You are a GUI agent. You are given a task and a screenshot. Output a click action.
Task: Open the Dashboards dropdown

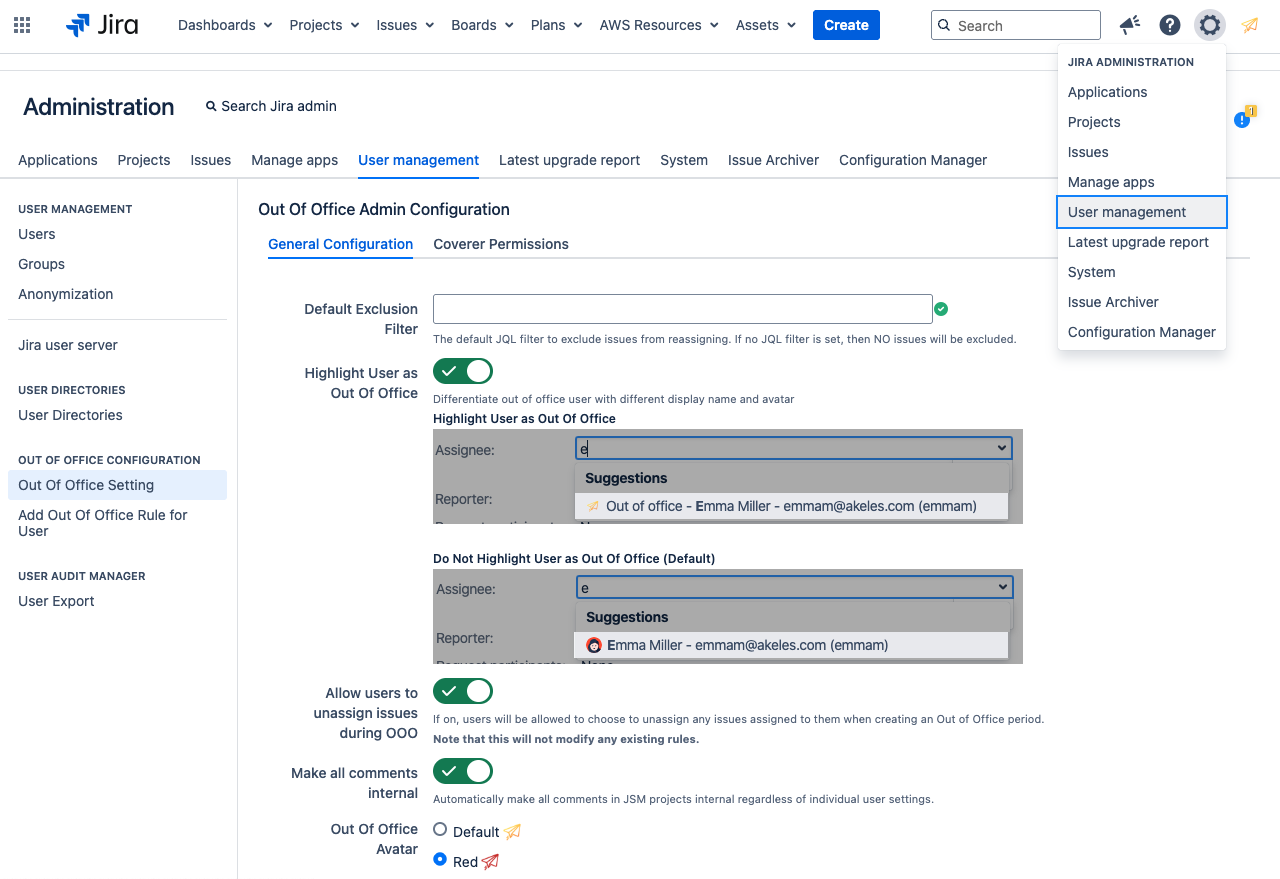[224, 24]
